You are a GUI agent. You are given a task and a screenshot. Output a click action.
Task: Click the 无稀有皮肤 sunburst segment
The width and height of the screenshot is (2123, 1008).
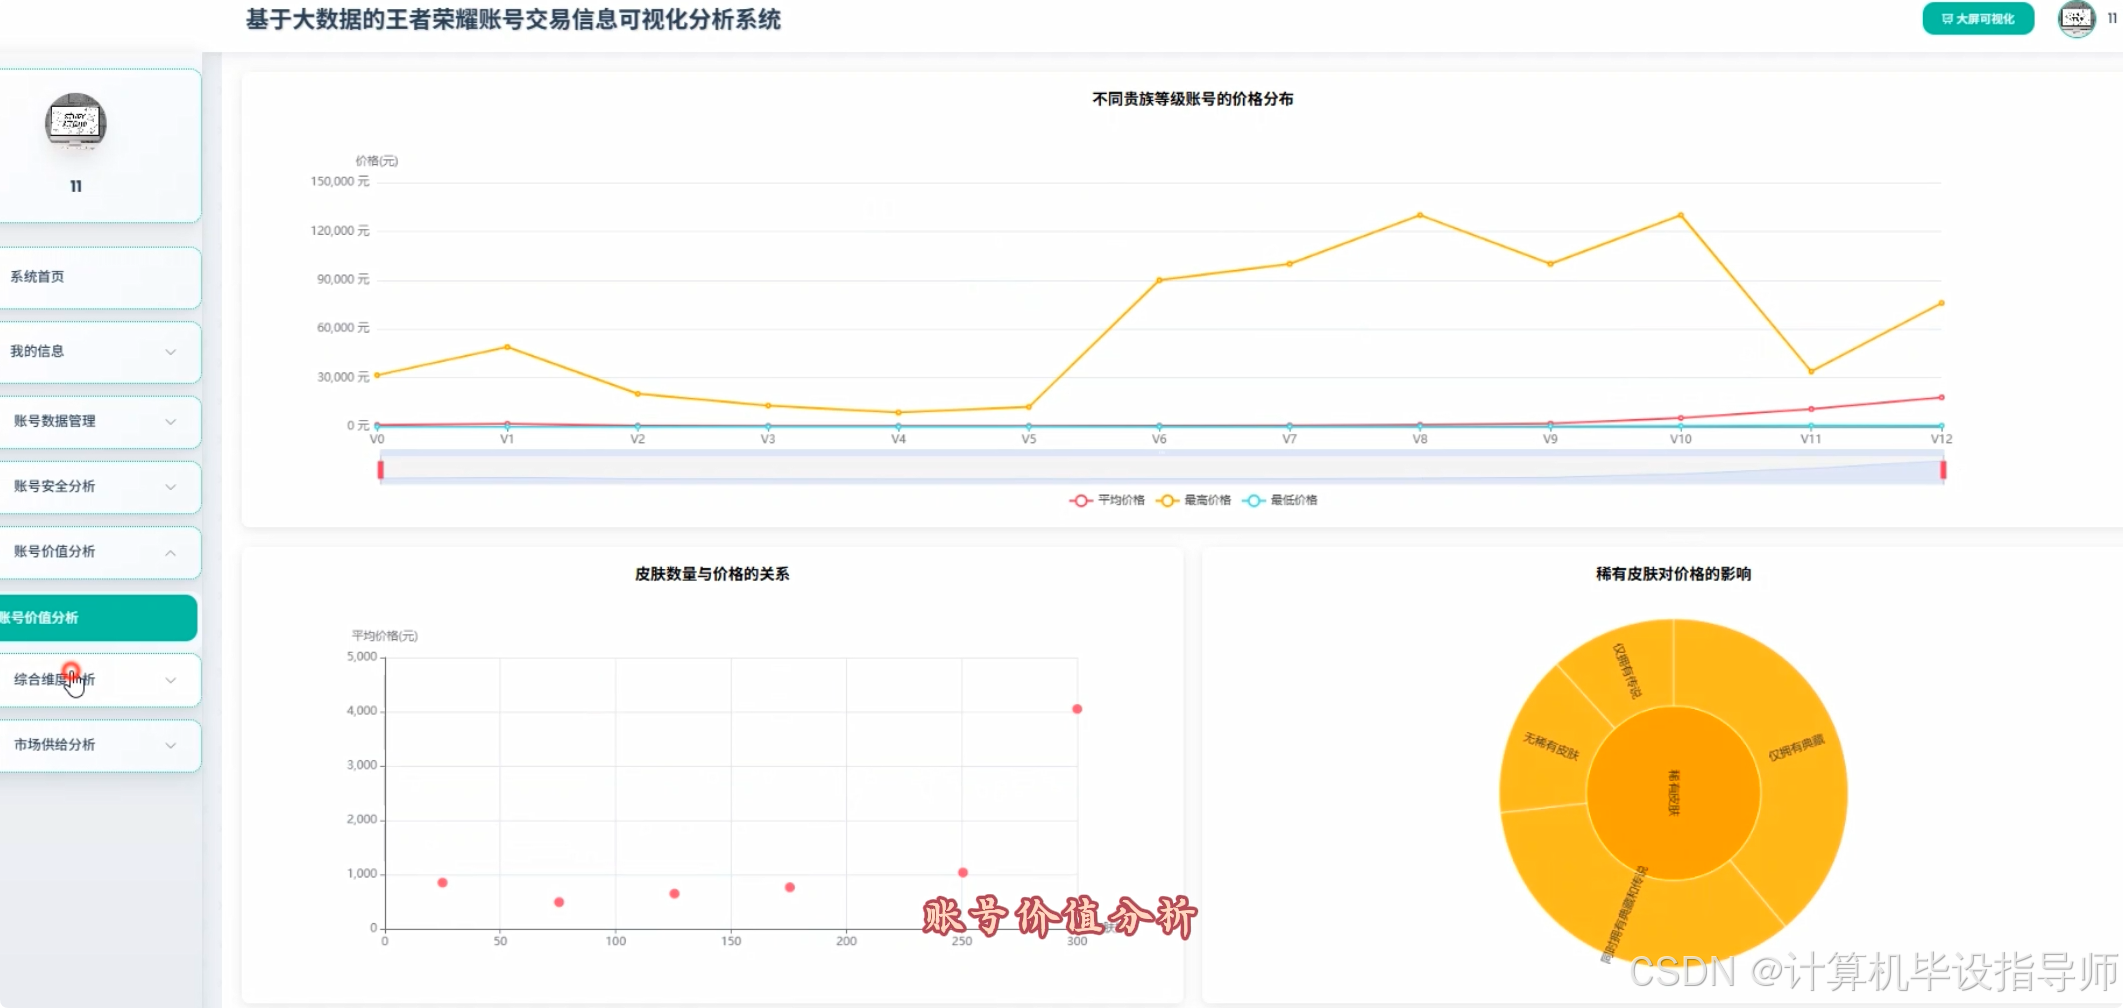(1550, 746)
